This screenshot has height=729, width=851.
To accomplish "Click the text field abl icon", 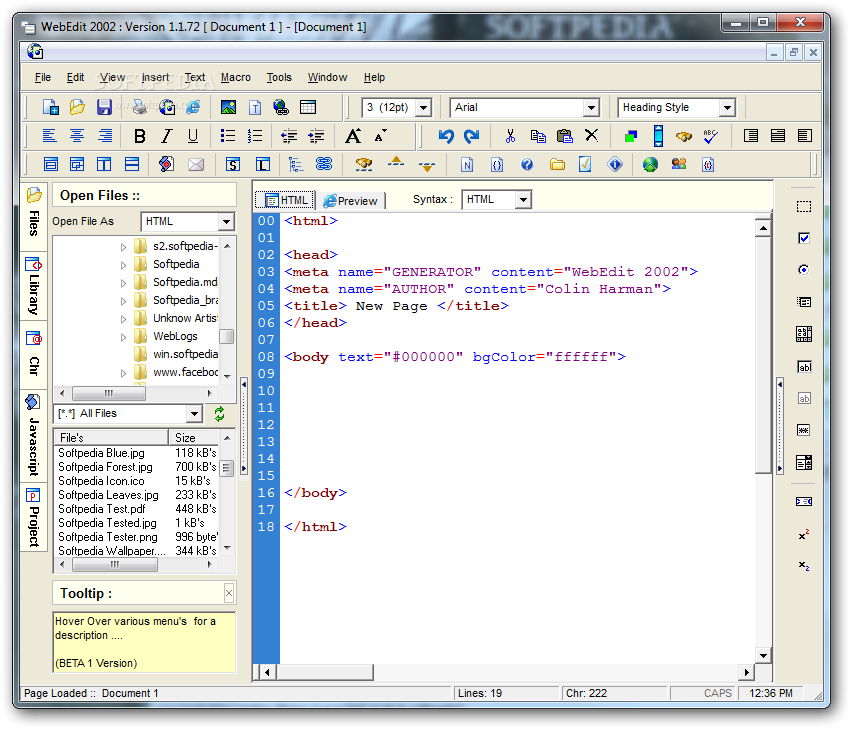I will click(804, 367).
